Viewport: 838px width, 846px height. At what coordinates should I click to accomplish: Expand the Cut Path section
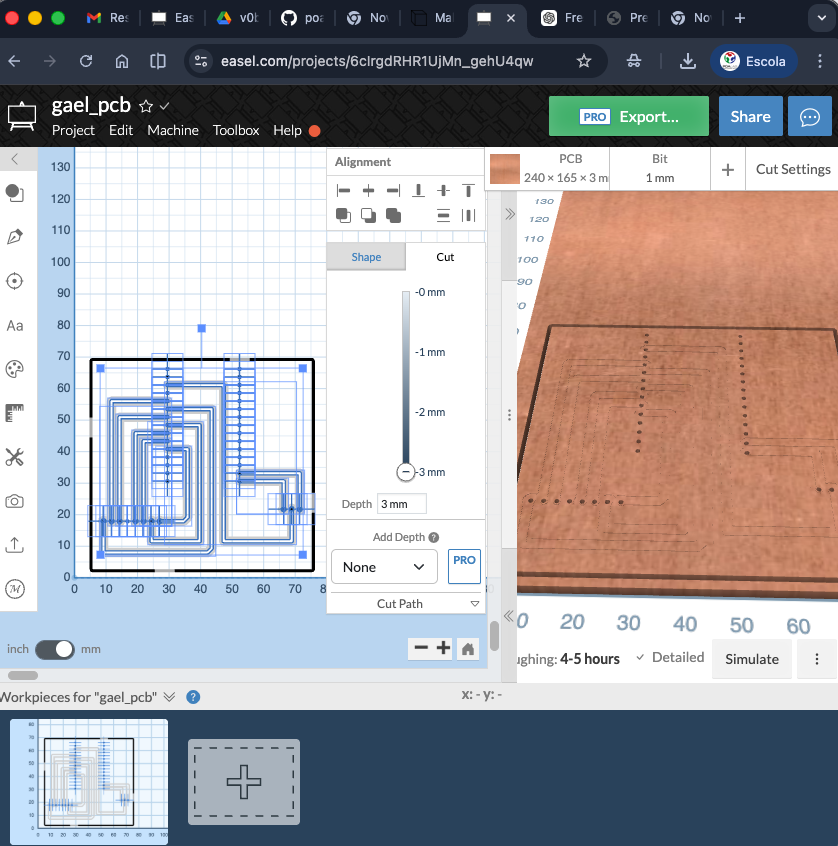click(x=405, y=604)
